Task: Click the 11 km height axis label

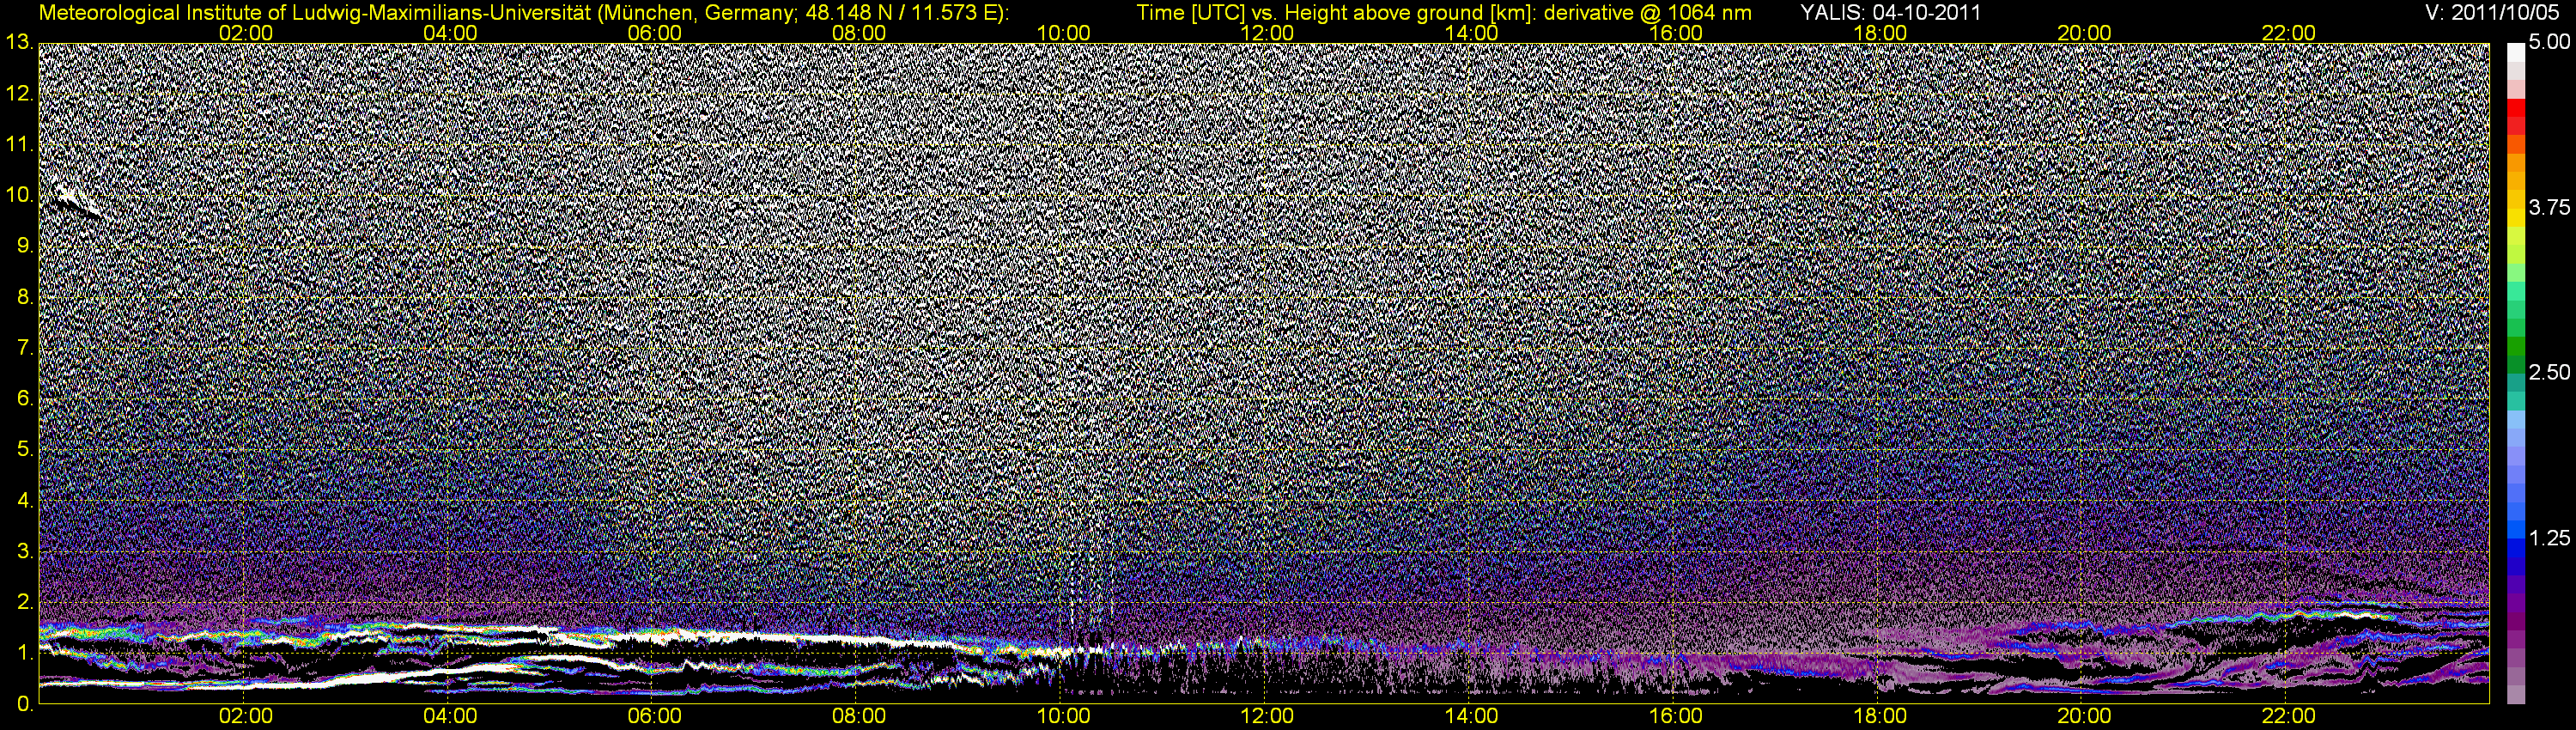Action: coord(19,144)
